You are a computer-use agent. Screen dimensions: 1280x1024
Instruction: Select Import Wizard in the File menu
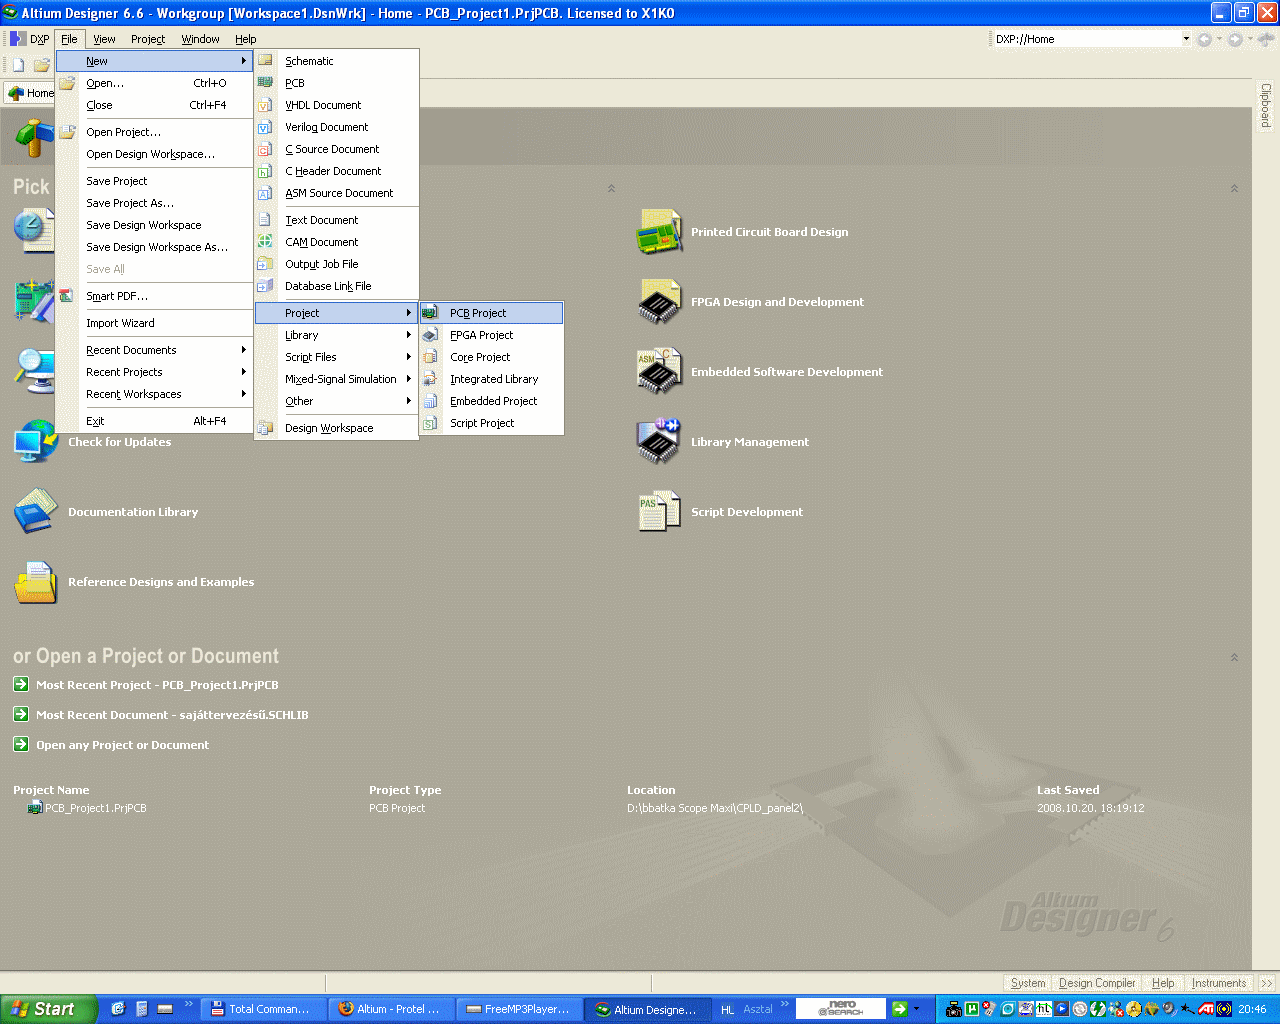tap(154, 323)
